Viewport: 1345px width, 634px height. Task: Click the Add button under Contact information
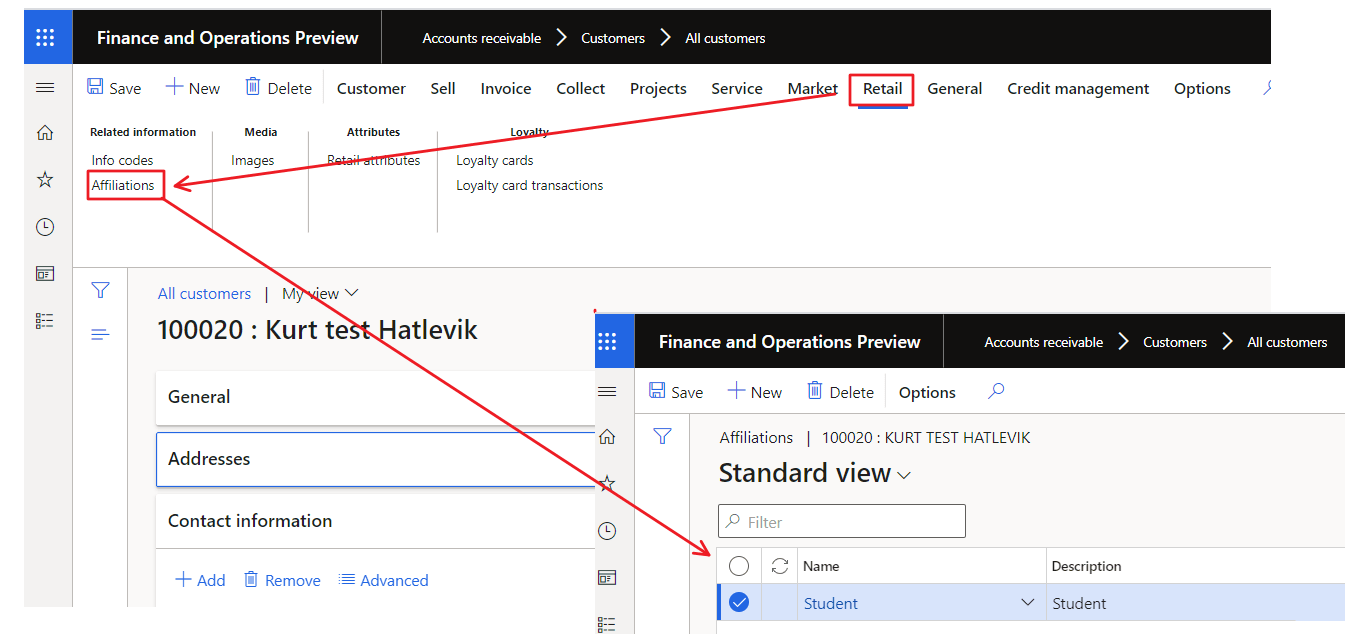pyautogui.click(x=200, y=580)
